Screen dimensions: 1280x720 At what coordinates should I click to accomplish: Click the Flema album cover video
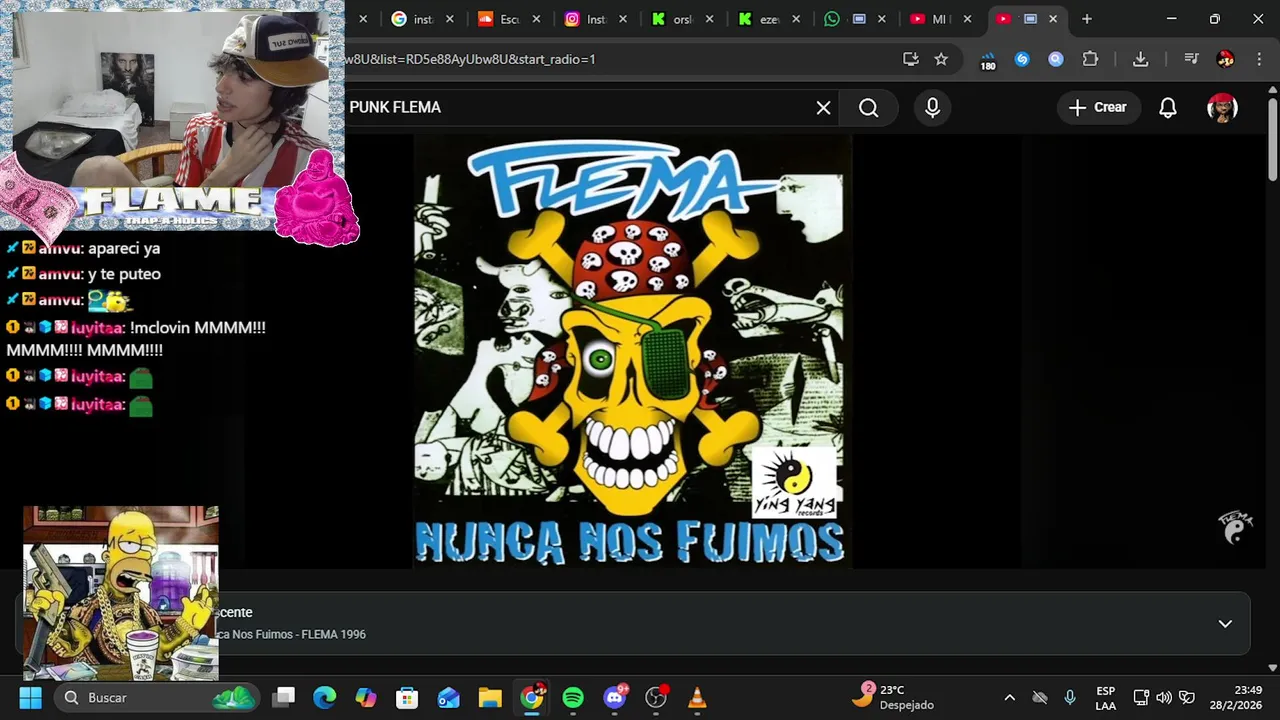(x=632, y=352)
